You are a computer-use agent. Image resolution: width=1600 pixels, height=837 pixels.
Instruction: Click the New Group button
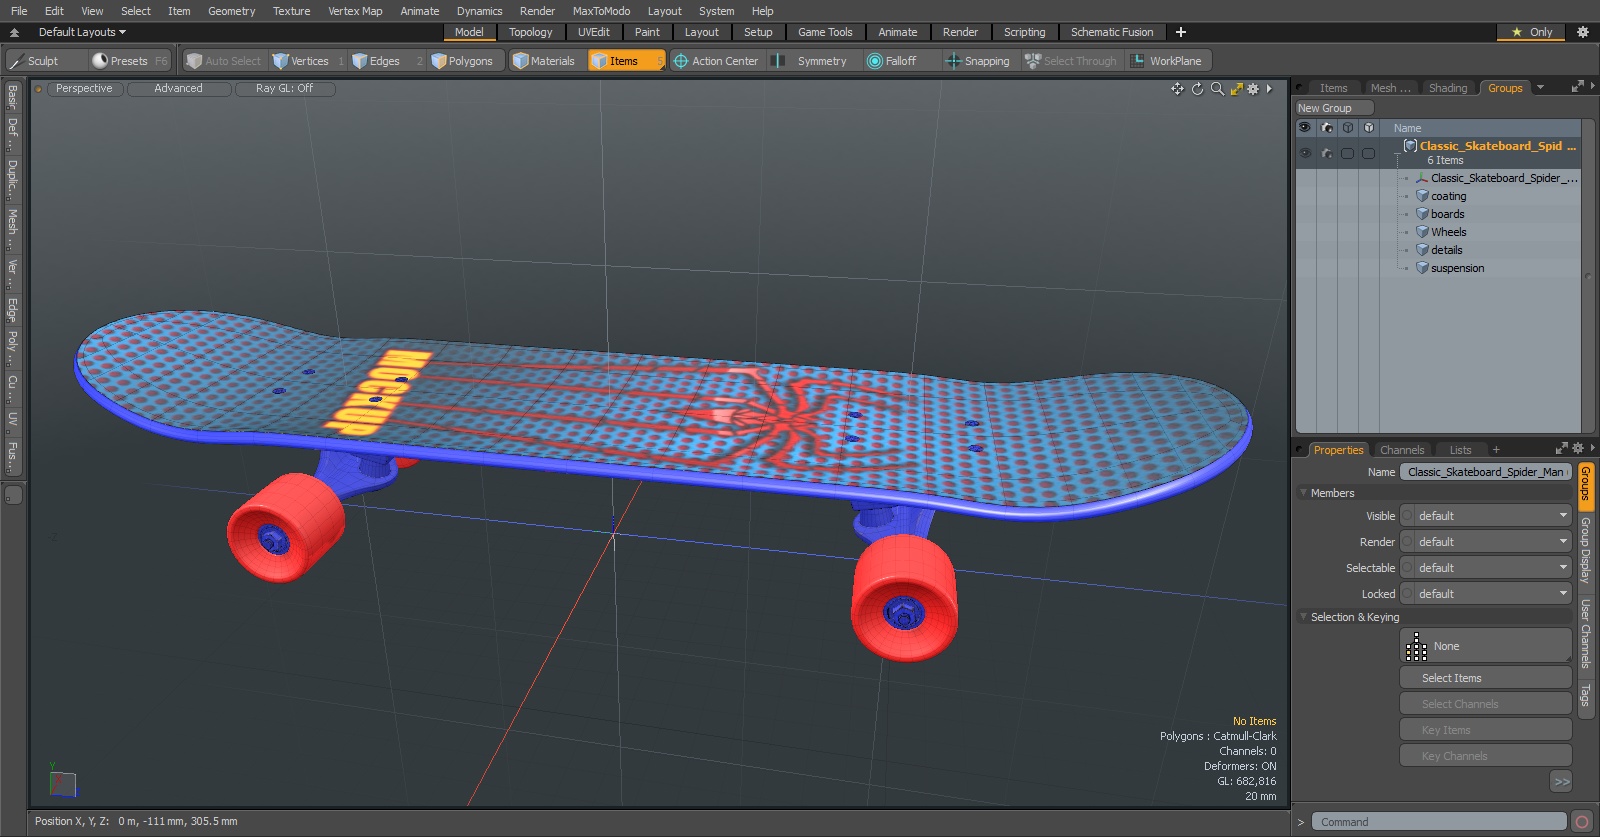point(1335,108)
